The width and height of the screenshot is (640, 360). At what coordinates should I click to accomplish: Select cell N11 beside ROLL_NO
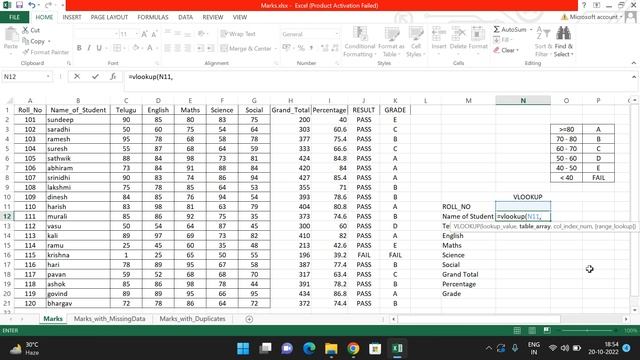[523, 207]
